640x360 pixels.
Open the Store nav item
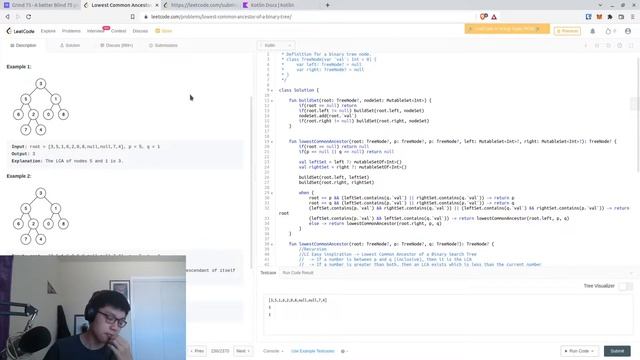[x=164, y=31]
